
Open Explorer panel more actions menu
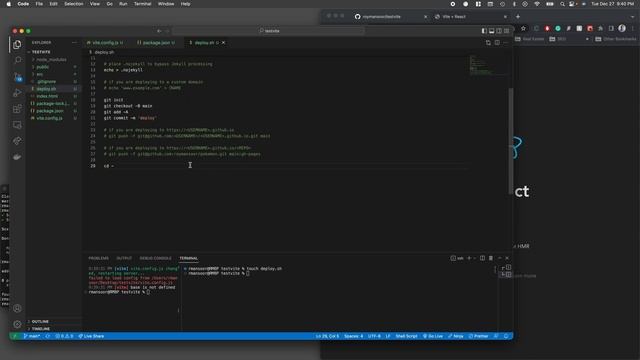click(x=74, y=42)
